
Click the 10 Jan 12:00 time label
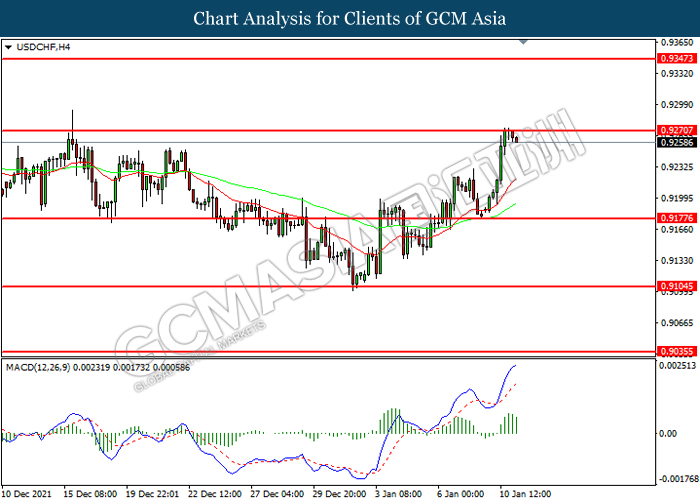526,494
